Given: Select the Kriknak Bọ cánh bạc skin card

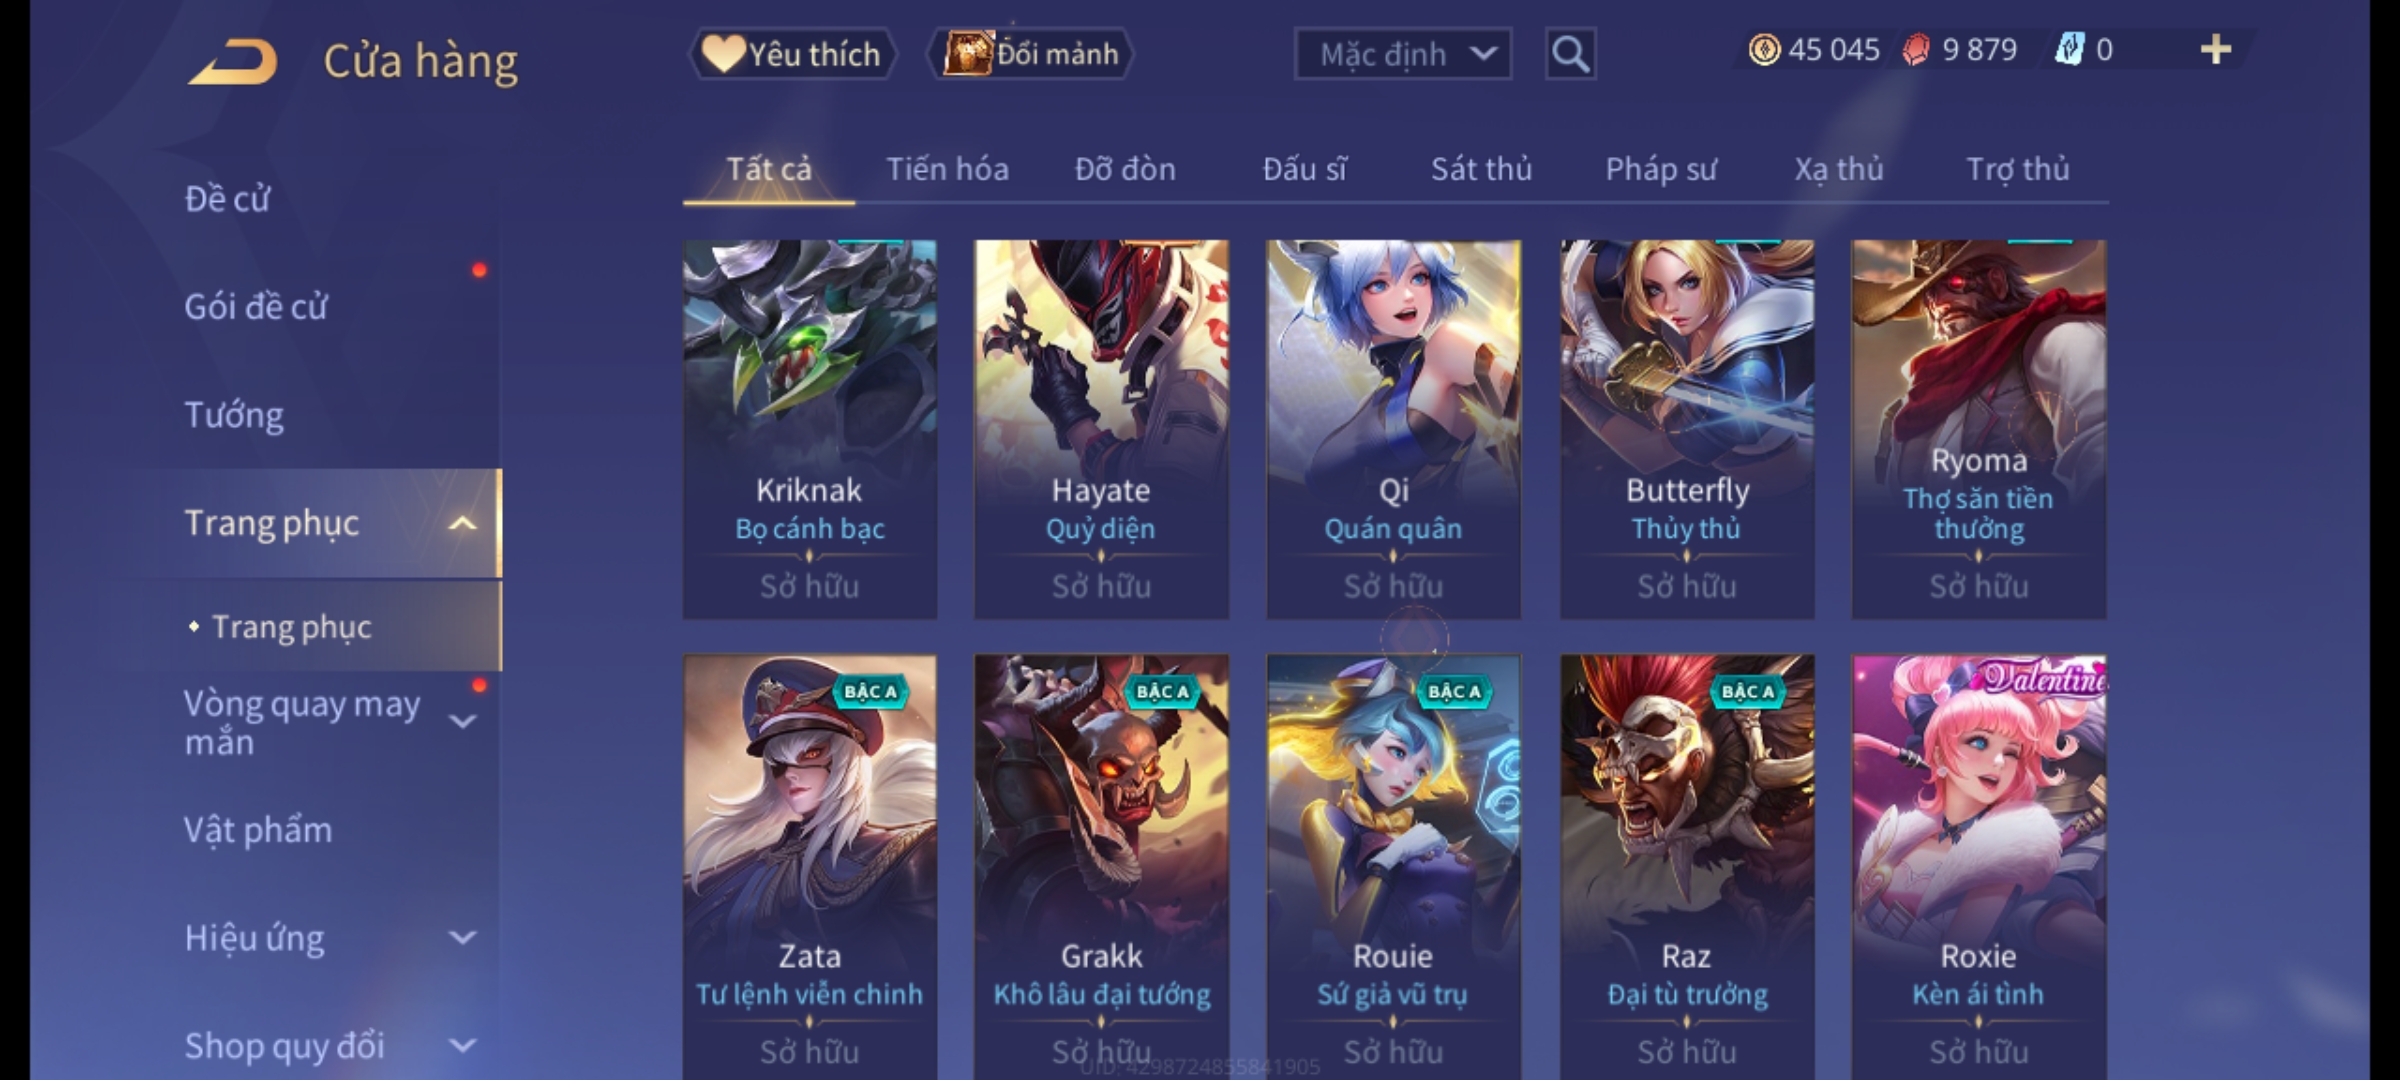Looking at the screenshot, I should tap(810, 429).
